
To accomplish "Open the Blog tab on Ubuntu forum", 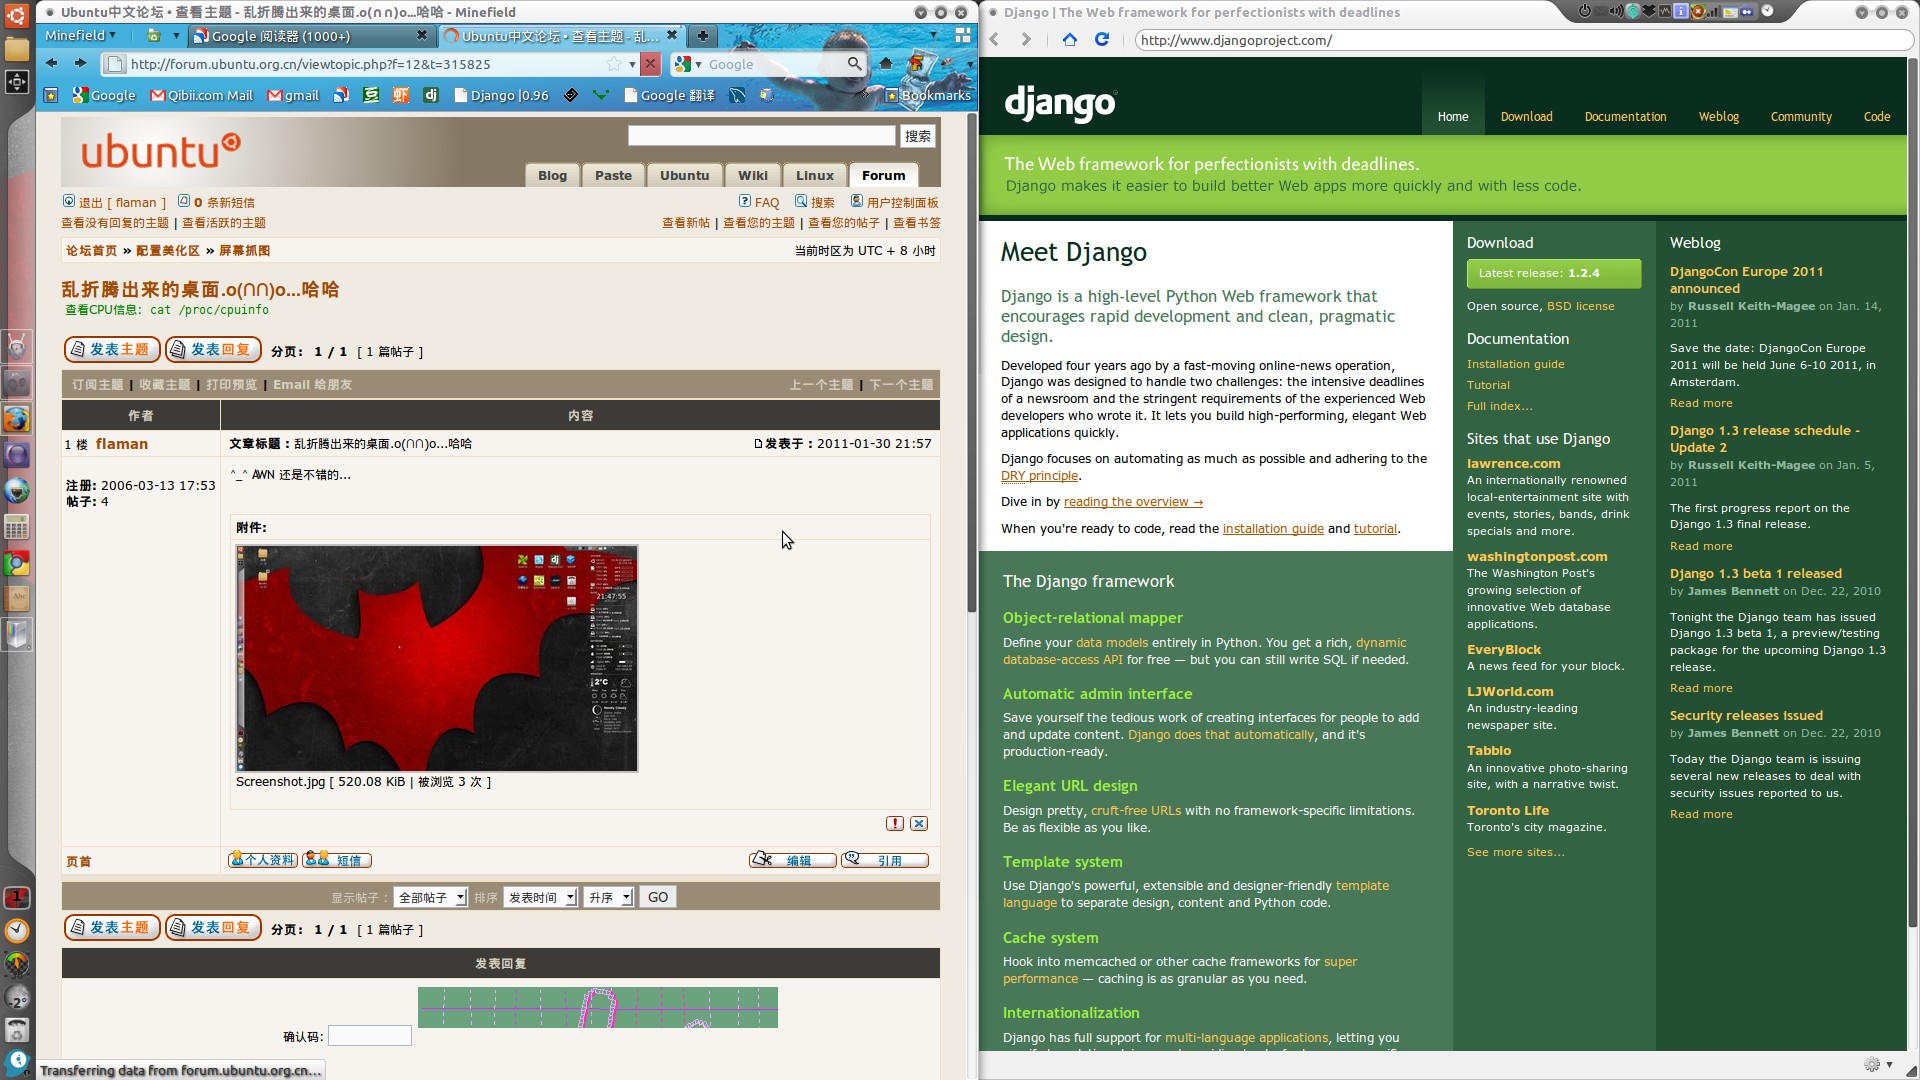I will click(552, 175).
